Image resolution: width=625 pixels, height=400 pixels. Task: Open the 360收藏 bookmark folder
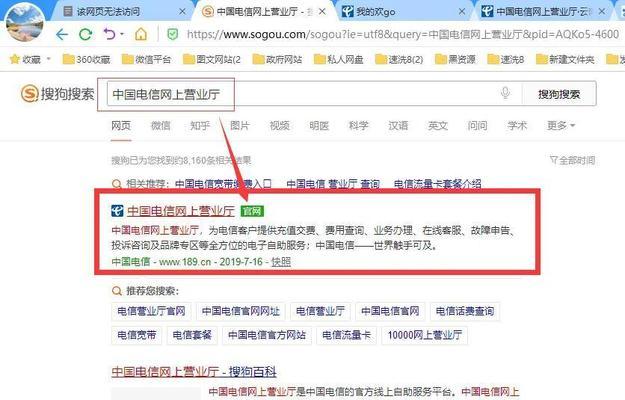(86, 59)
